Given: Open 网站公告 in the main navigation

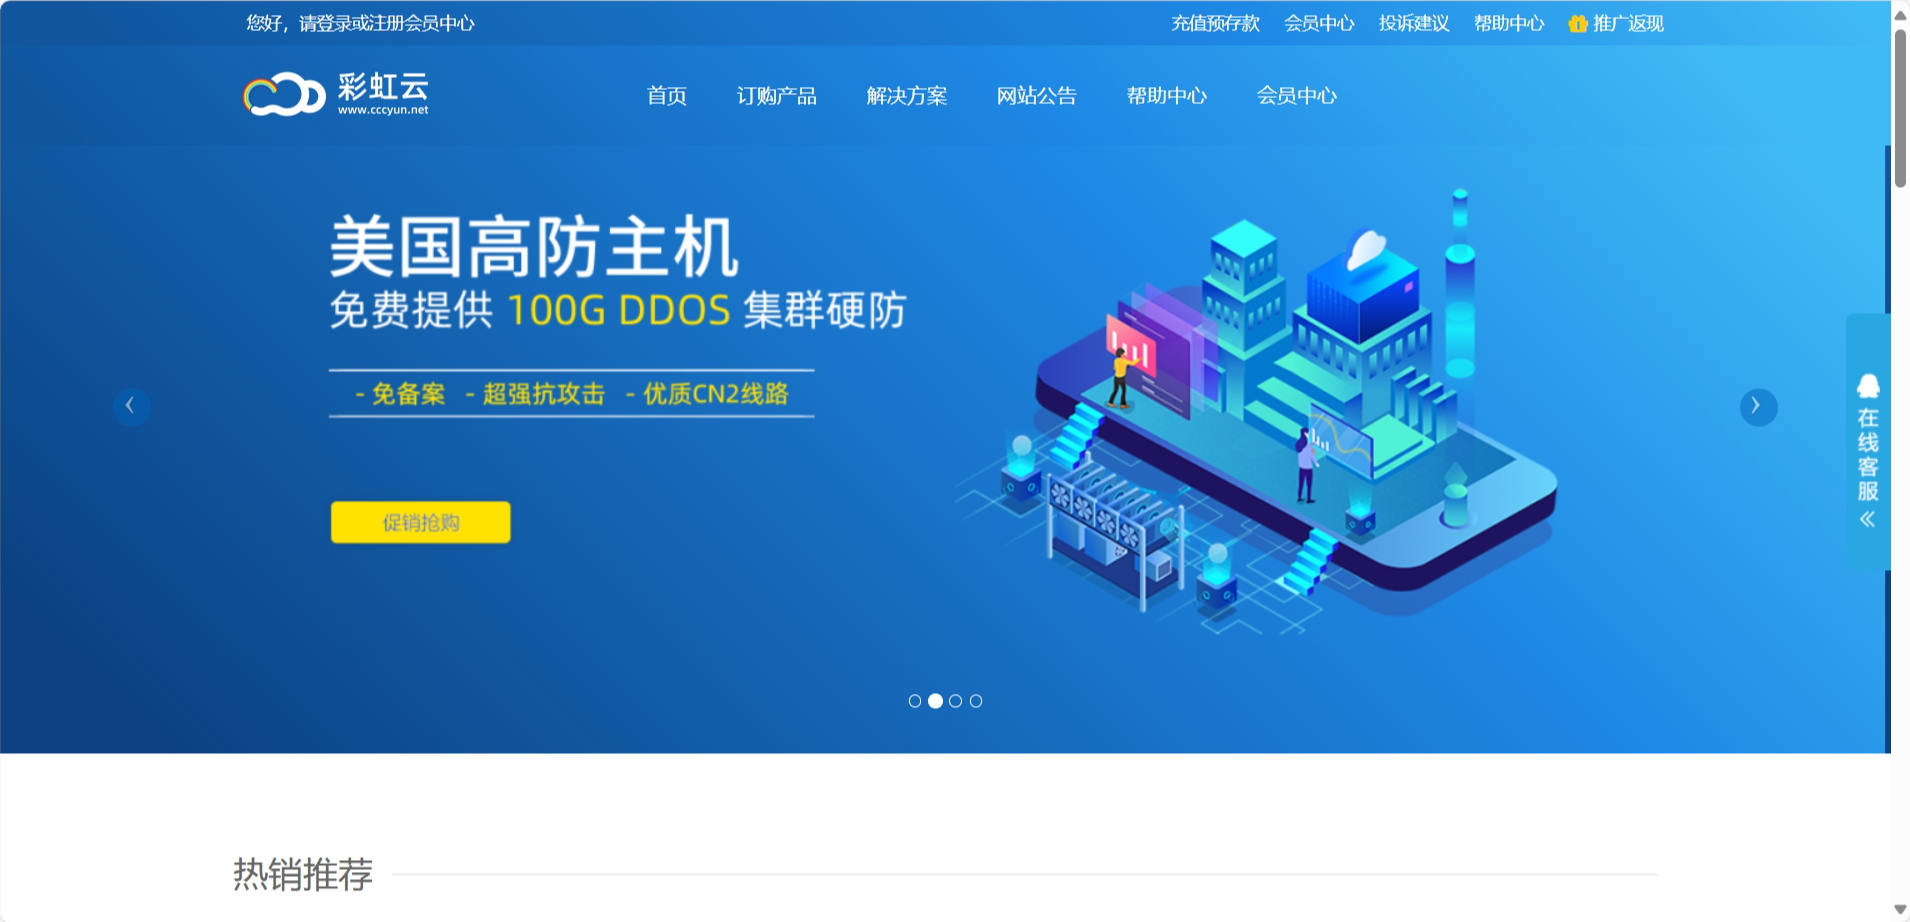Looking at the screenshot, I should [1036, 96].
